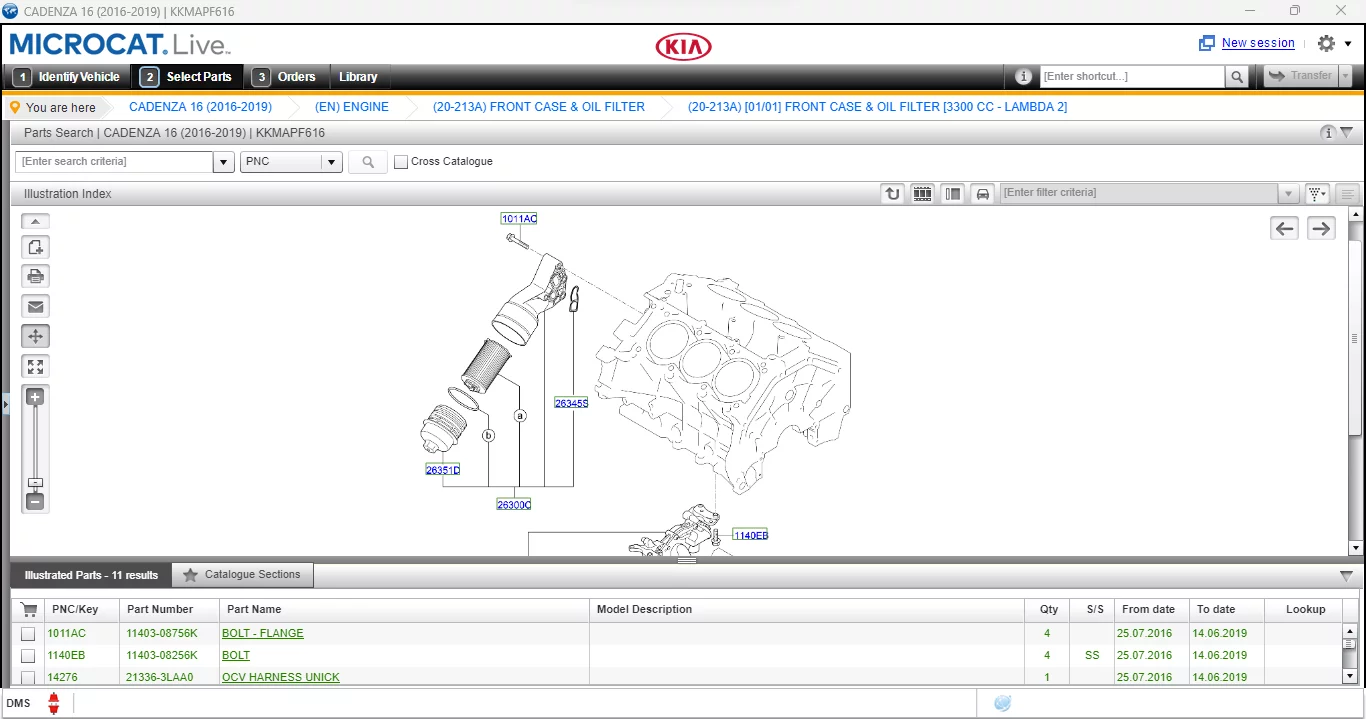Open the PNC search type dropdown
The width and height of the screenshot is (1366, 719).
331,161
